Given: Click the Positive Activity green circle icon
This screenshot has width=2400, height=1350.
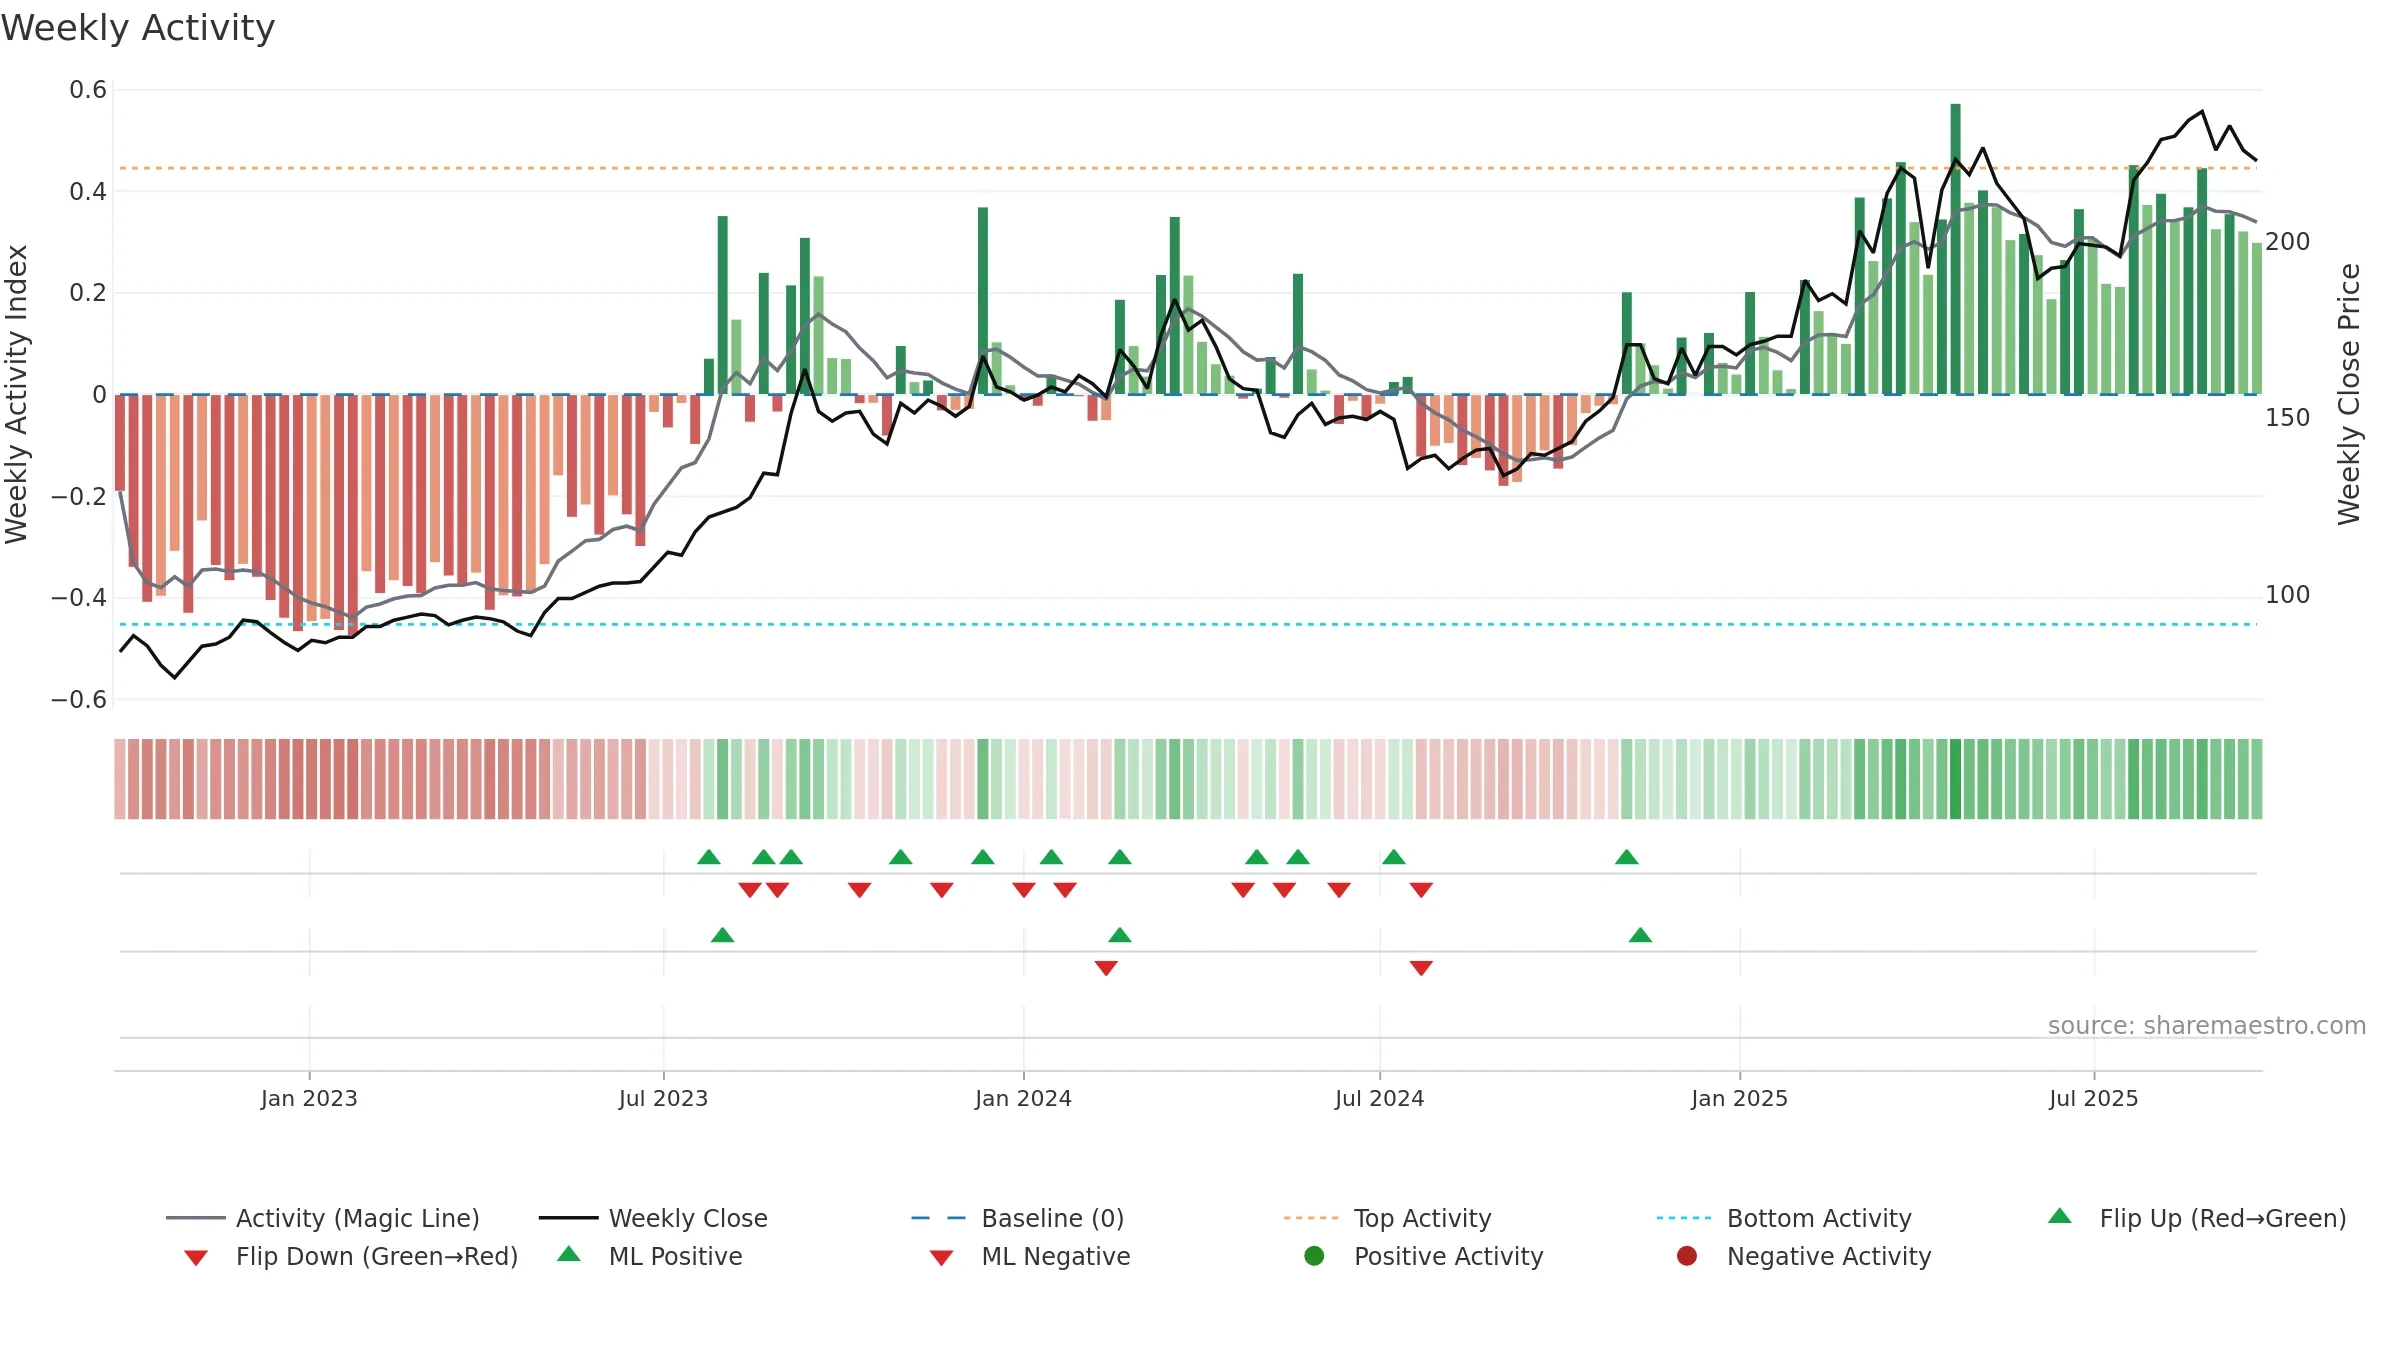Looking at the screenshot, I should [1314, 1256].
